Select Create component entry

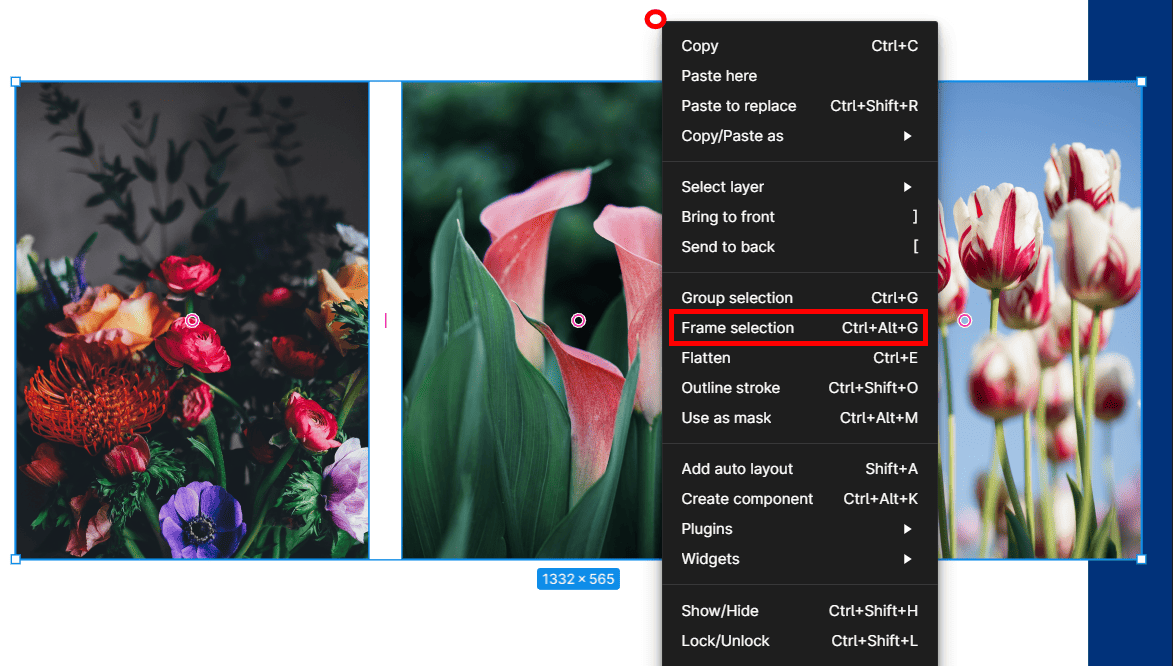click(800, 498)
